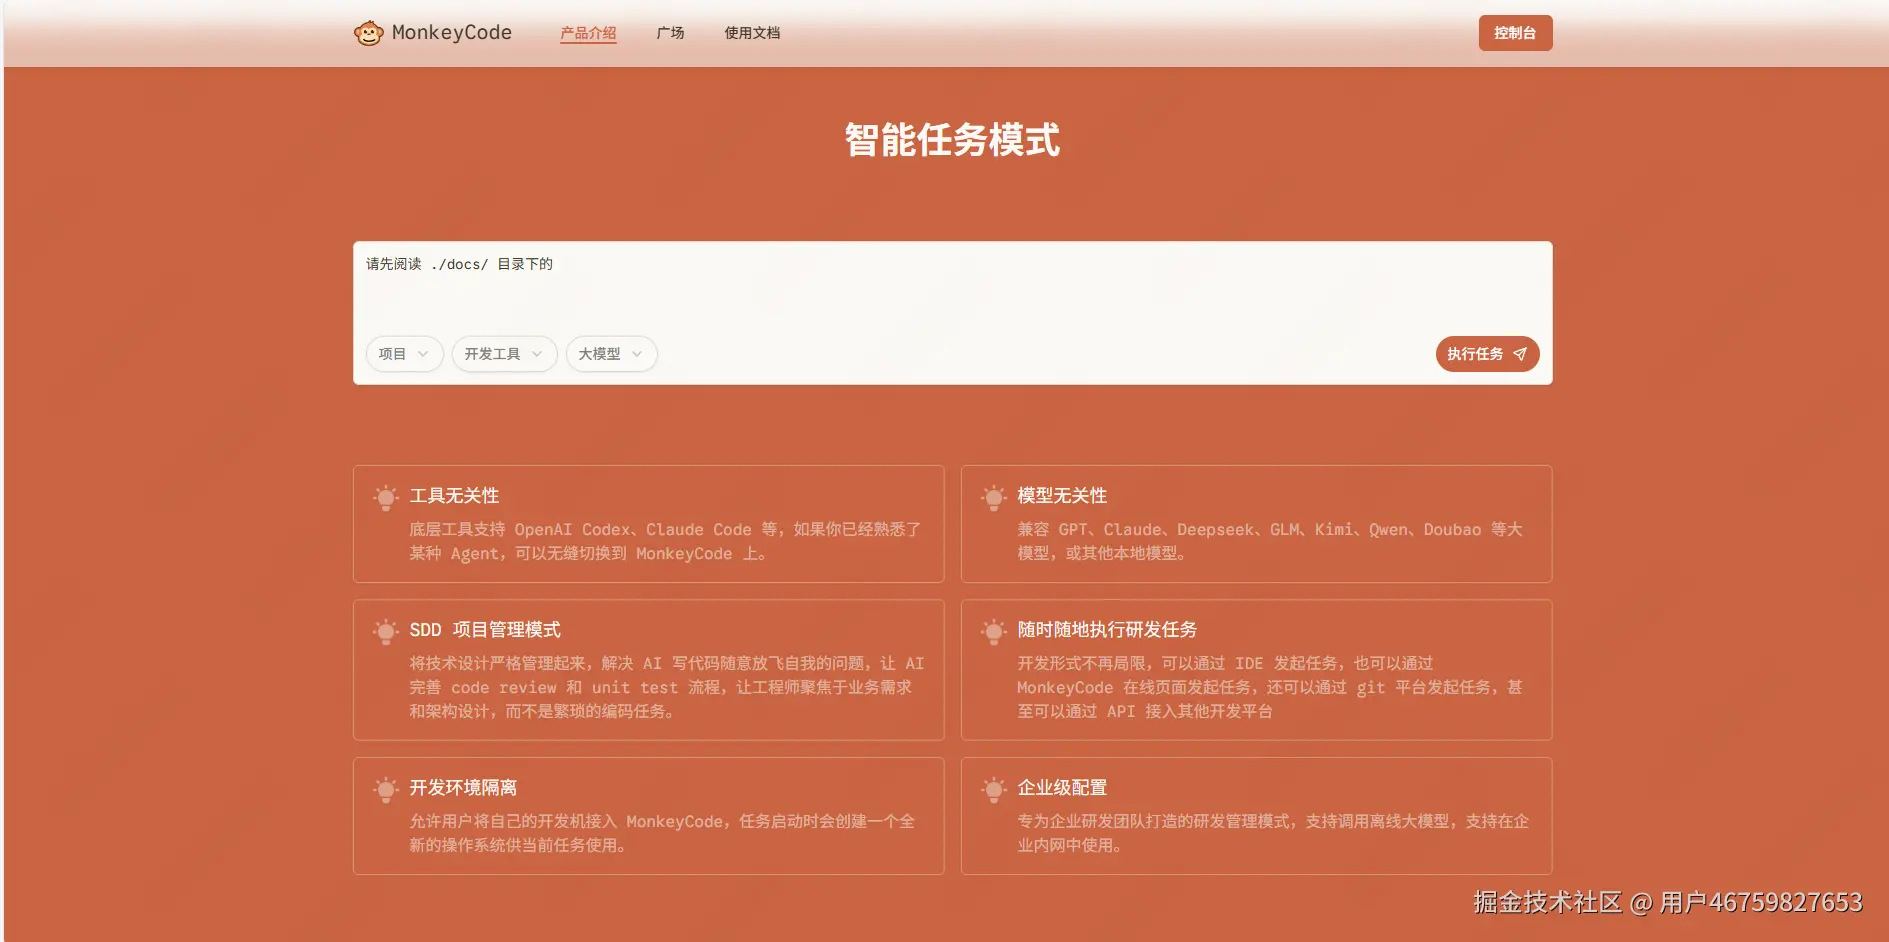Click the send arrow in 执行任务 button
This screenshot has height=942, width=1889.
pyautogui.click(x=1520, y=353)
